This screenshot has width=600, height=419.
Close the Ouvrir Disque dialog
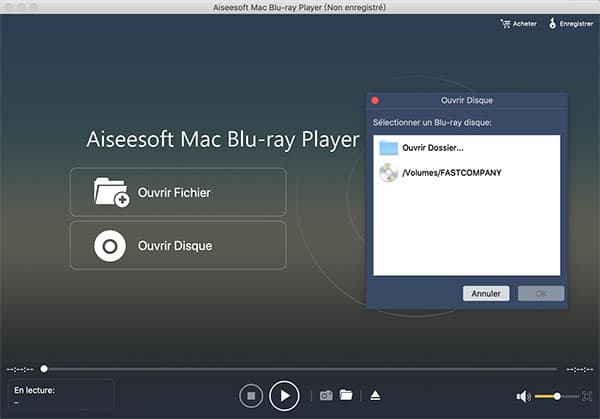(375, 100)
